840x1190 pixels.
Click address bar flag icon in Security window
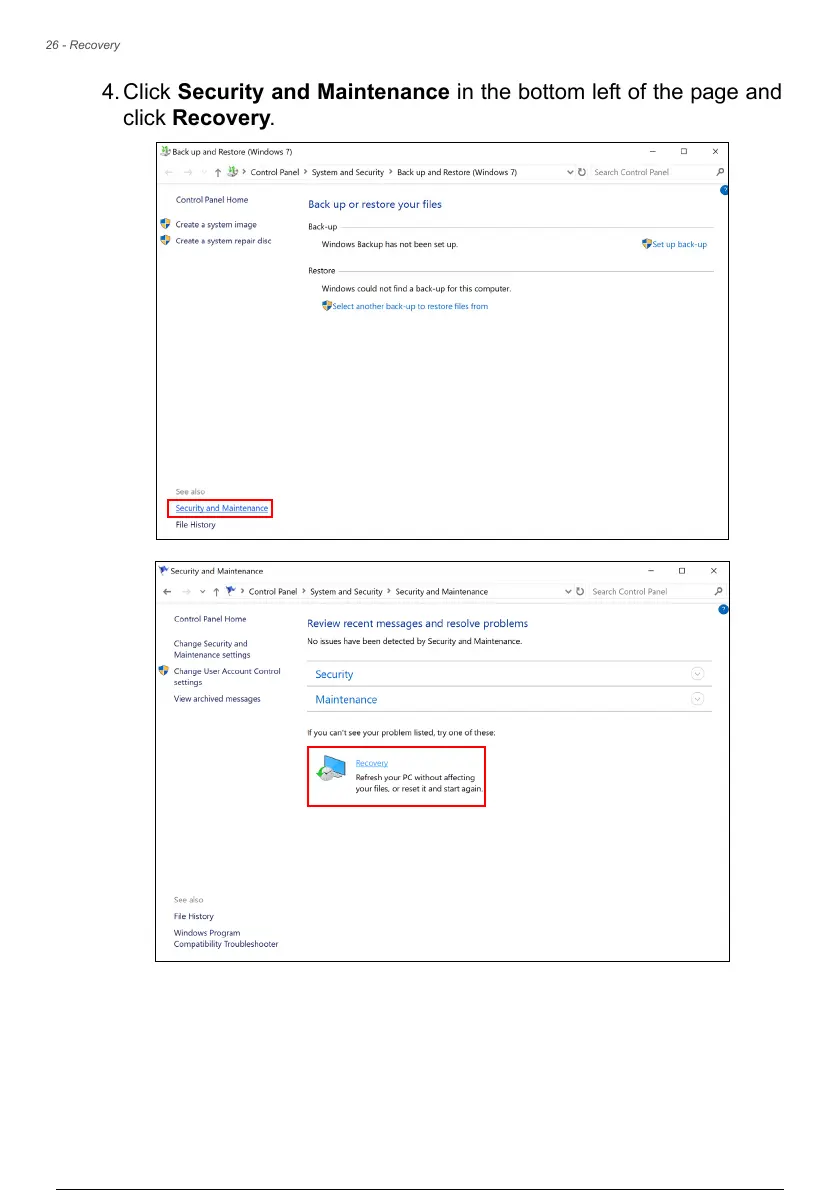click(231, 591)
